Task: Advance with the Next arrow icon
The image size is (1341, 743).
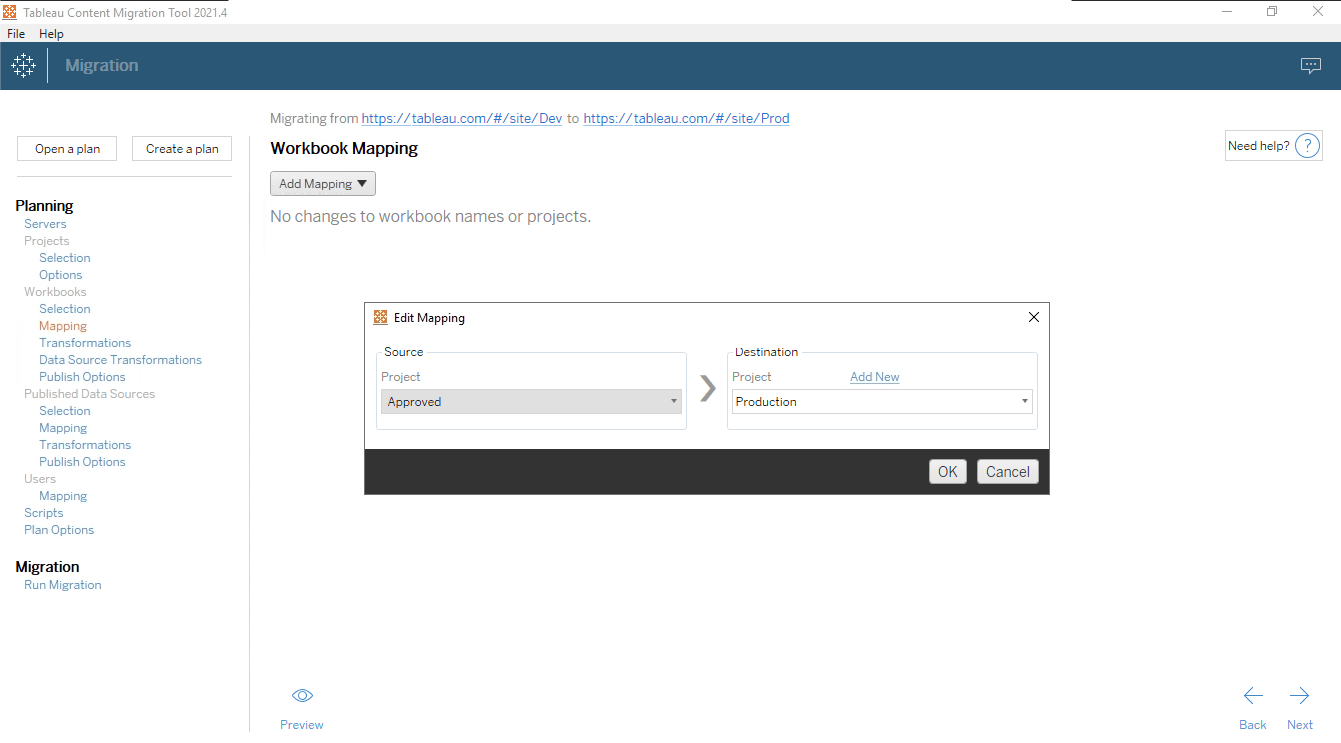Action: tap(1299, 696)
